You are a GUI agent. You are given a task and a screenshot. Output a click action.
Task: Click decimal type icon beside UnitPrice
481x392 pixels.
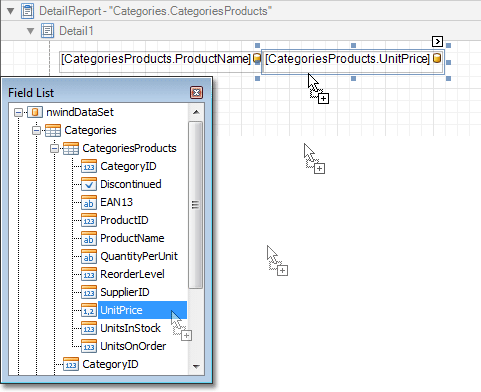point(89,310)
